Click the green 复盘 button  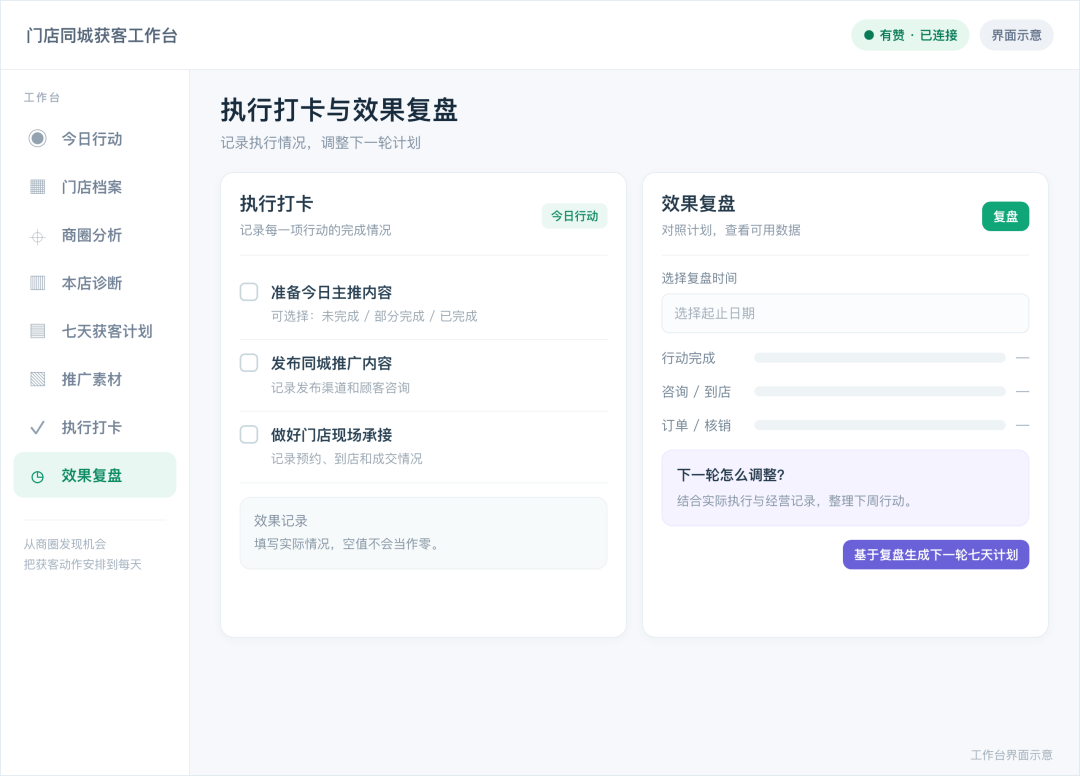point(1005,216)
